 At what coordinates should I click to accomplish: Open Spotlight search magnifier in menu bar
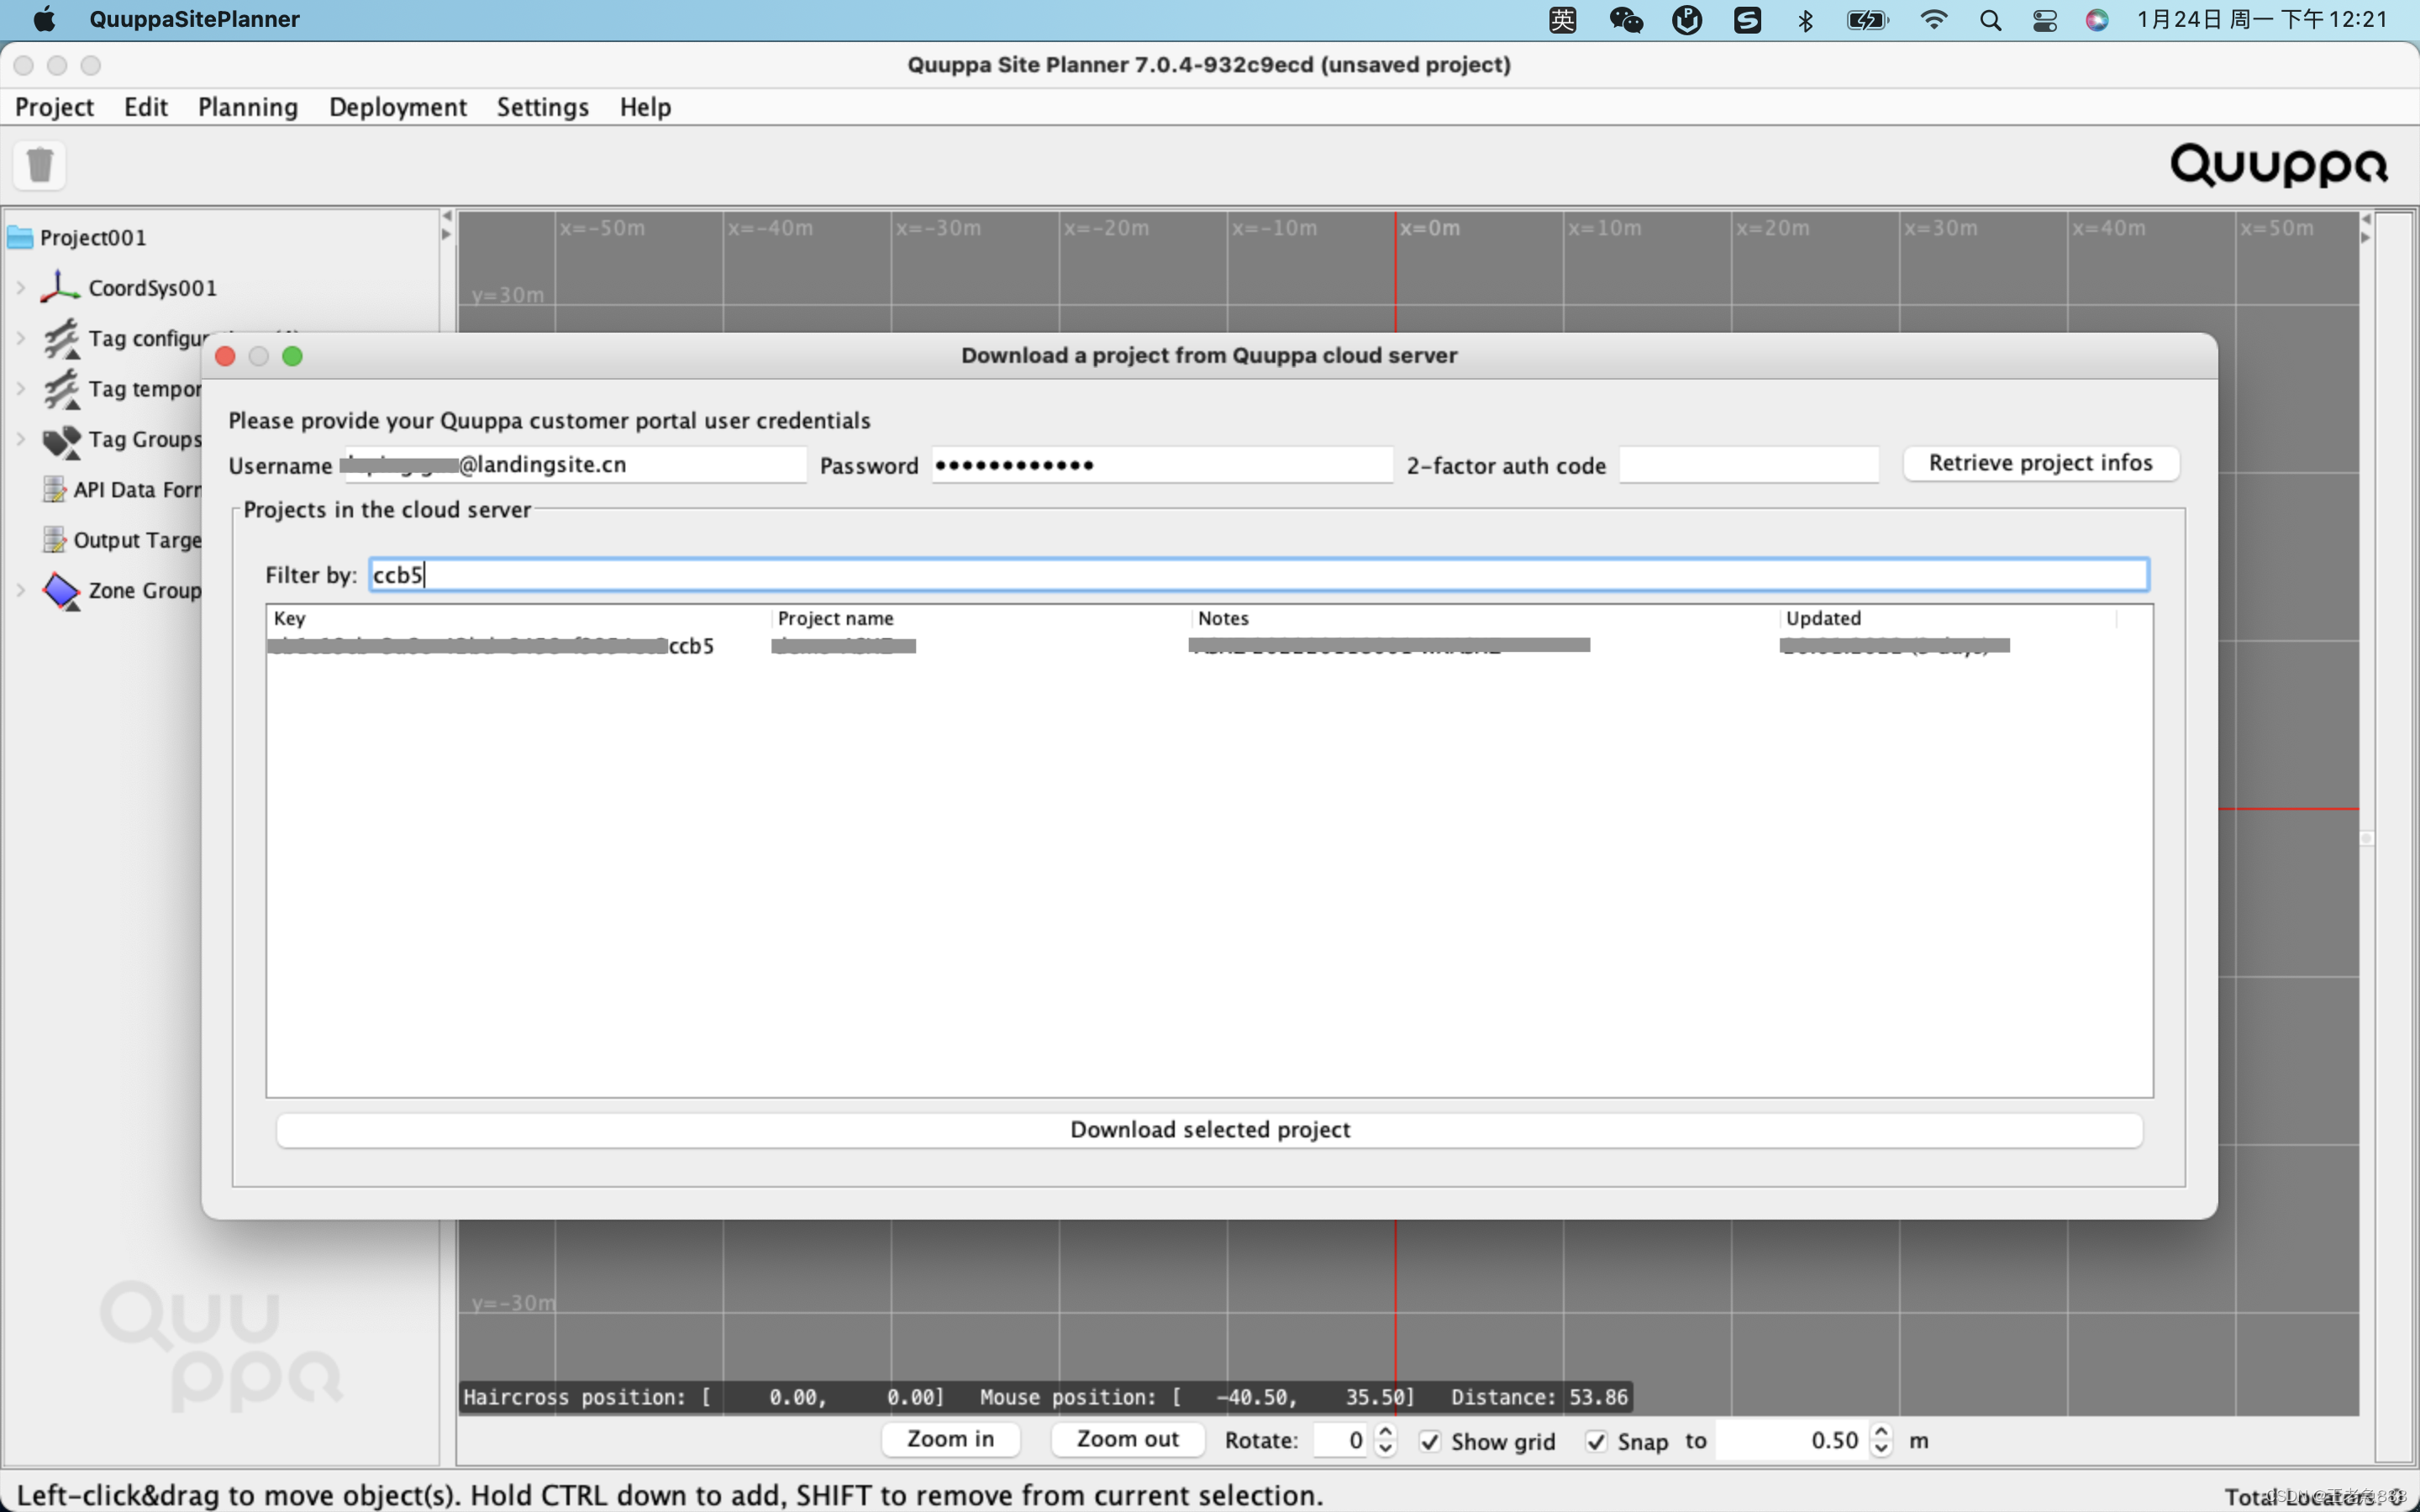[x=1990, y=20]
